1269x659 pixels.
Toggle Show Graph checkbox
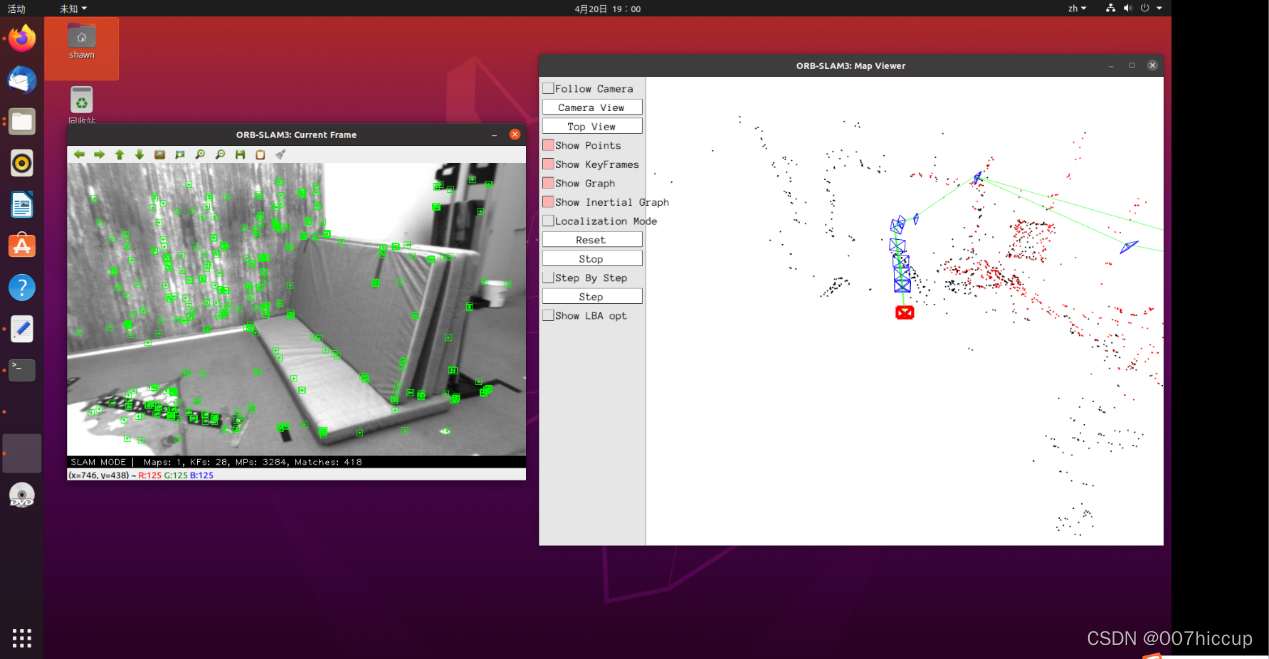tap(548, 183)
